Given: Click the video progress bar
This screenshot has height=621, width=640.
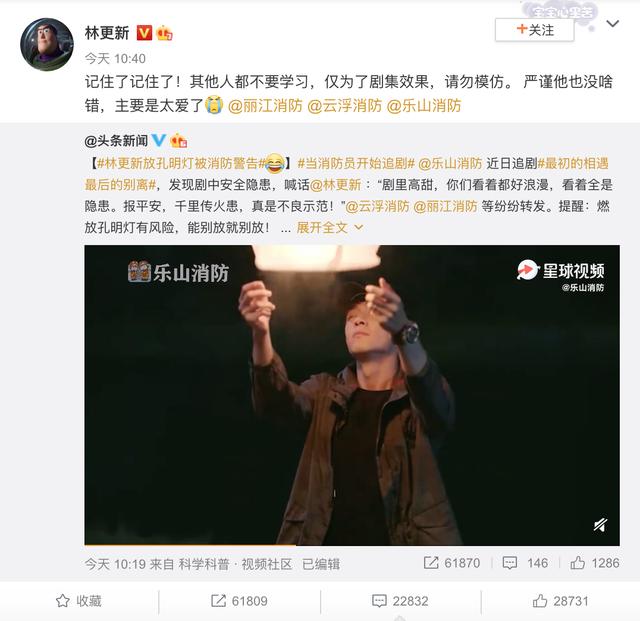Looking at the screenshot, I should pyautogui.click(x=352, y=545).
